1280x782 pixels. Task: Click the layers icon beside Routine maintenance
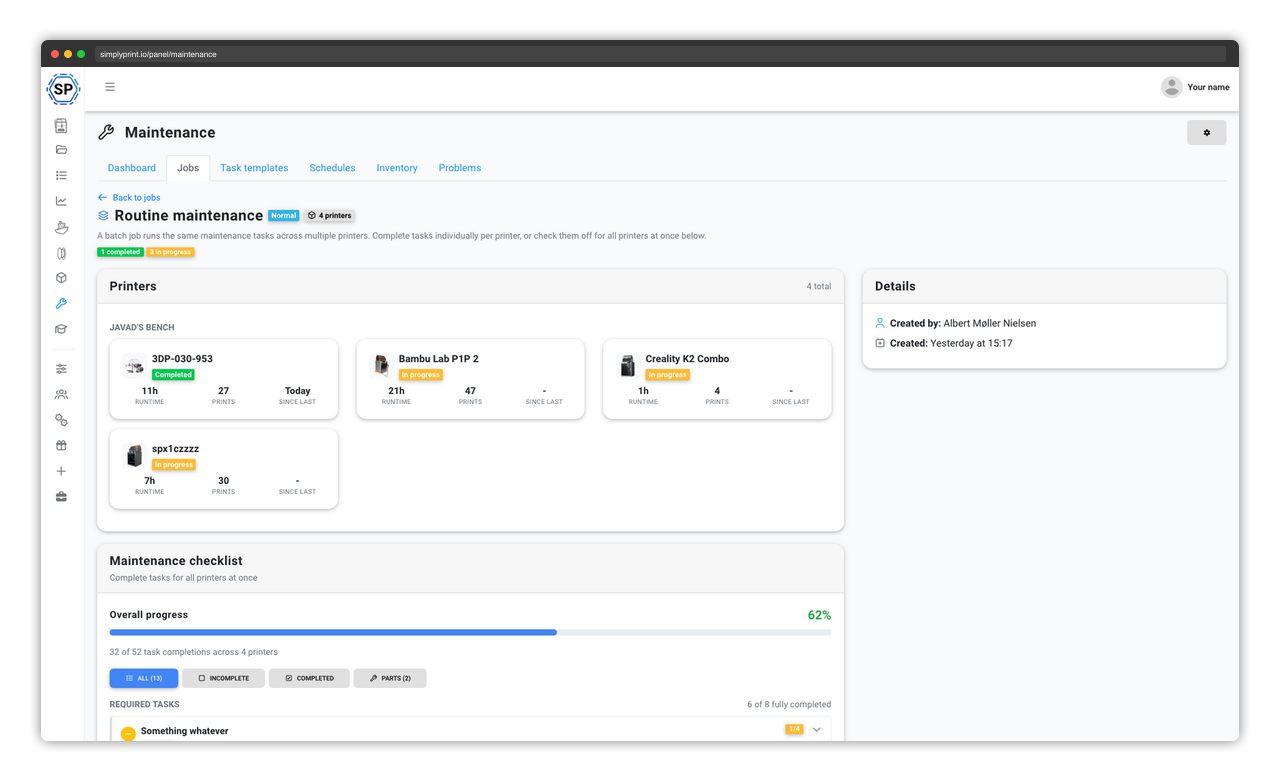point(103,216)
